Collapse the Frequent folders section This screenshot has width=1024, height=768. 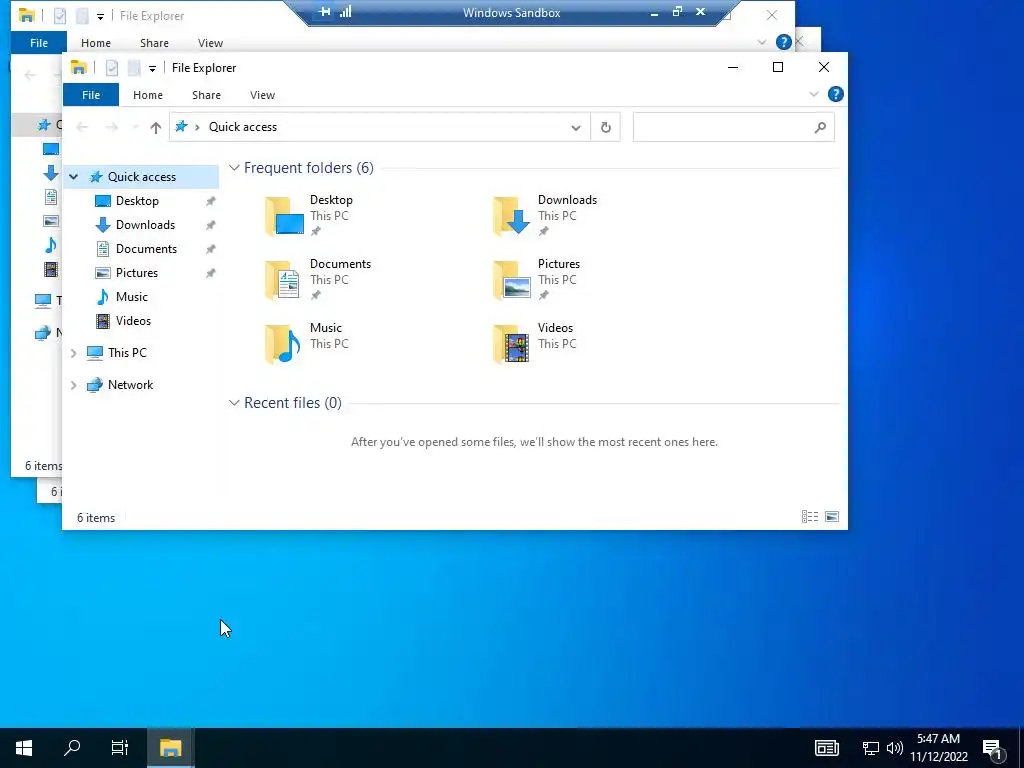[234, 168]
